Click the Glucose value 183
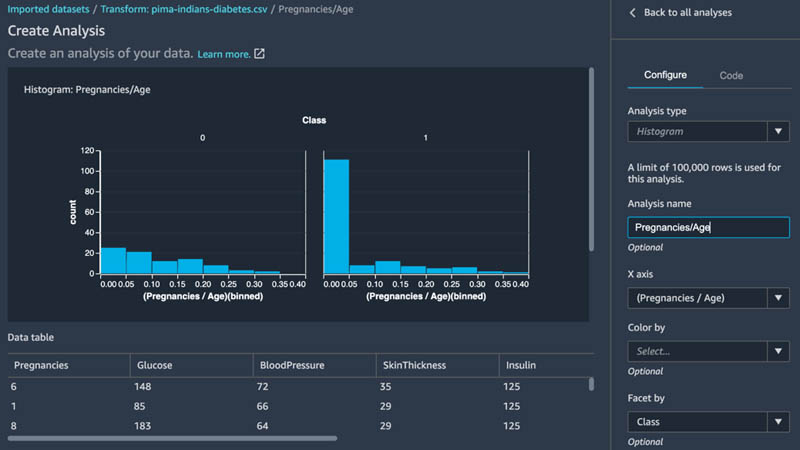The height and width of the screenshot is (450, 800). [x=142, y=426]
